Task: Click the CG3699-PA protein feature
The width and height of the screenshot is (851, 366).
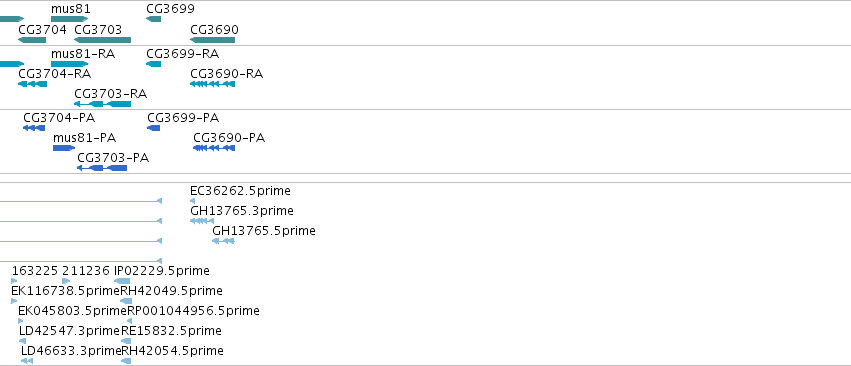Action: (x=154, y=128)
